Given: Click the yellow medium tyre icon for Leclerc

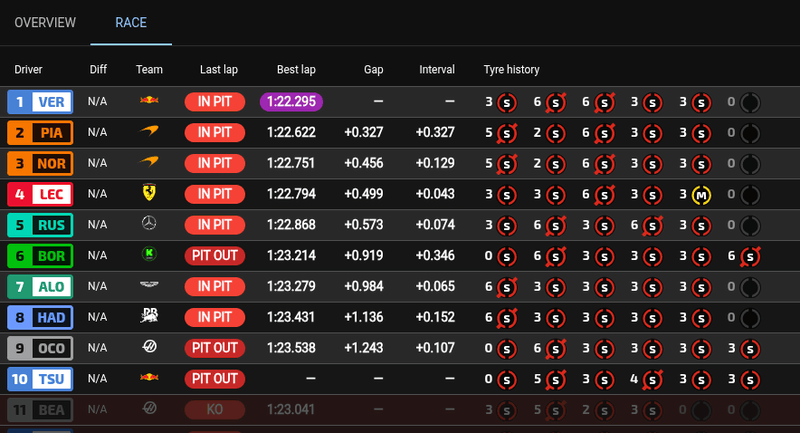Looking at the screenshot, I should (x=701, y=194).
